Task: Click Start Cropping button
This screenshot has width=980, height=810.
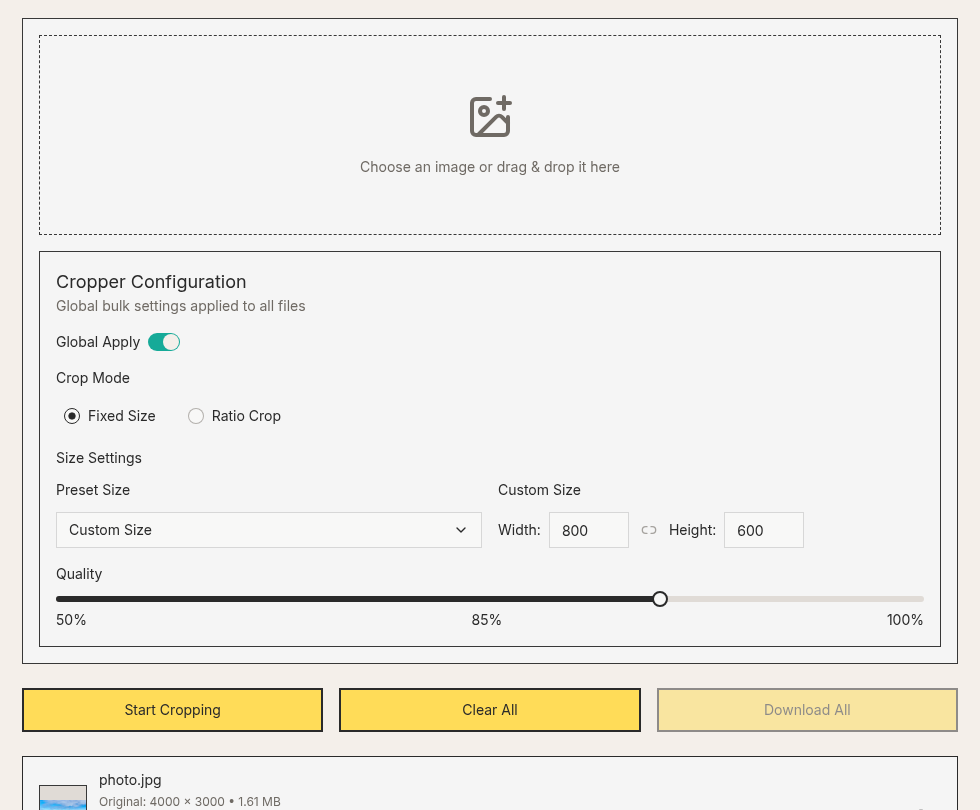Action: (172, 710)
